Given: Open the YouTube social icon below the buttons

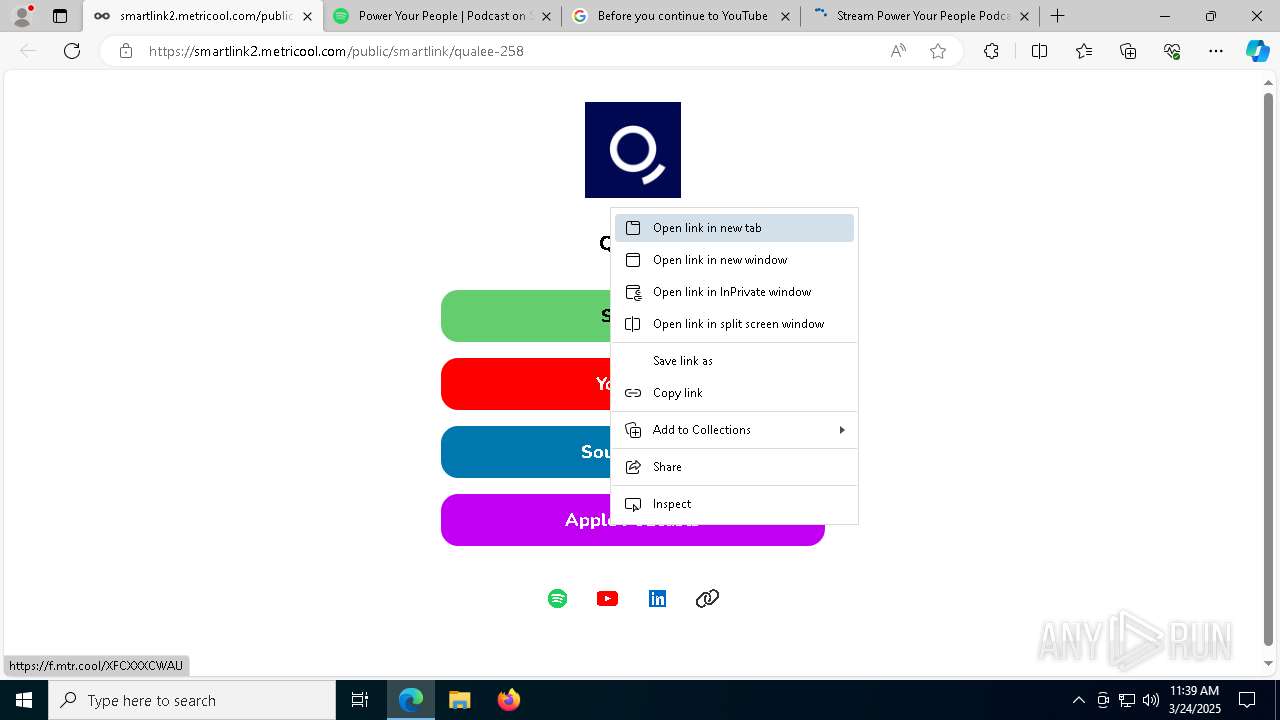Looking at the screenshot, I should pyautogui.click(x=607, y=598).
